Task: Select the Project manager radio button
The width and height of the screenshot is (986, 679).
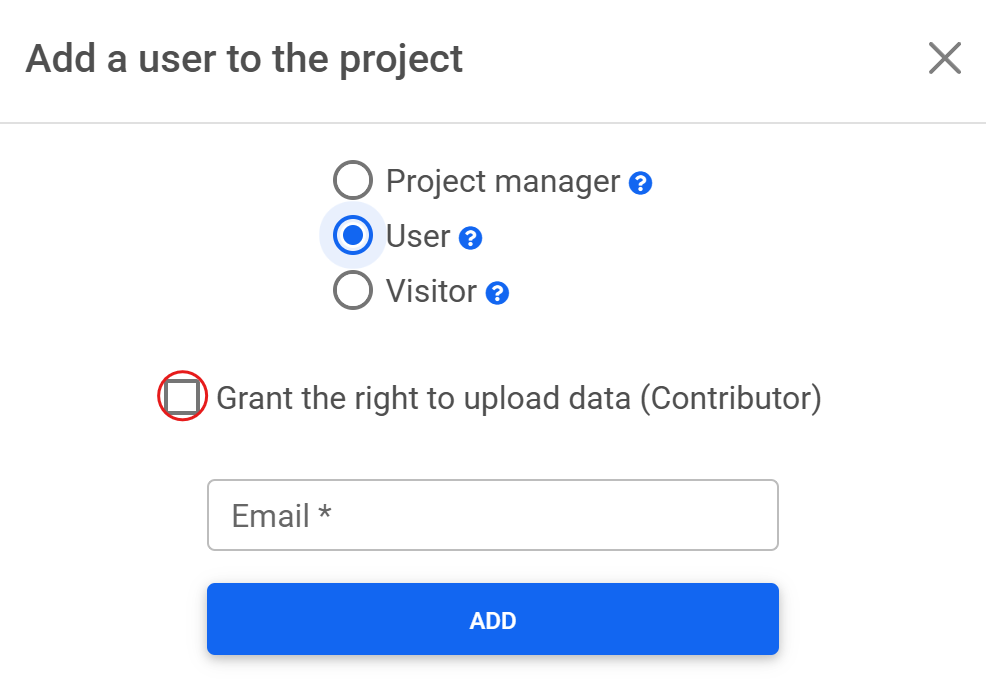Action: coord(352,181)
